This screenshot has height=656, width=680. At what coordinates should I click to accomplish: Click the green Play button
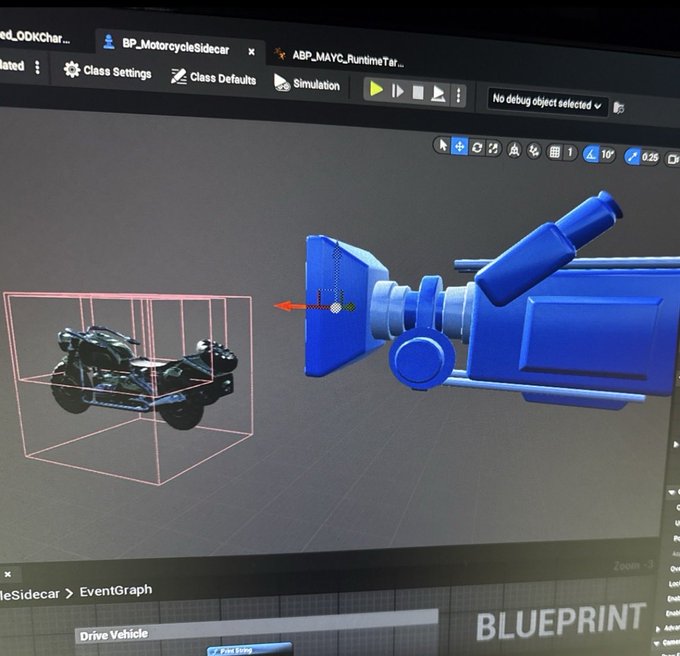pos(376,89)
